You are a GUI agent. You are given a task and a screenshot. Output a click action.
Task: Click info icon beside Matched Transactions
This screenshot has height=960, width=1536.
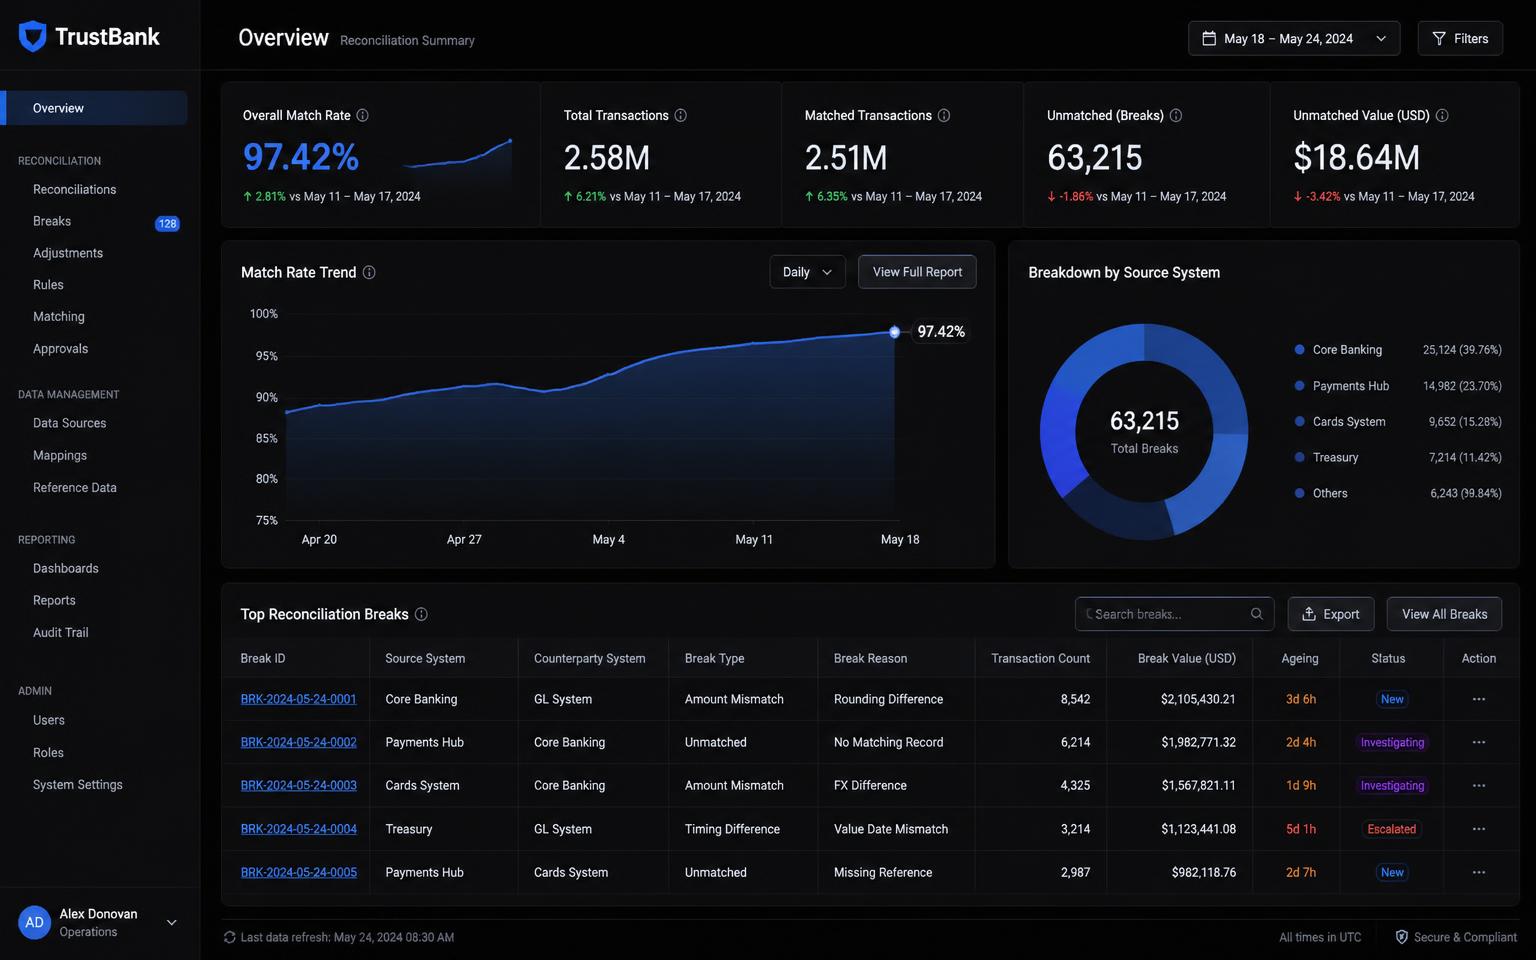pyautogui.click(x=944, y=115)
